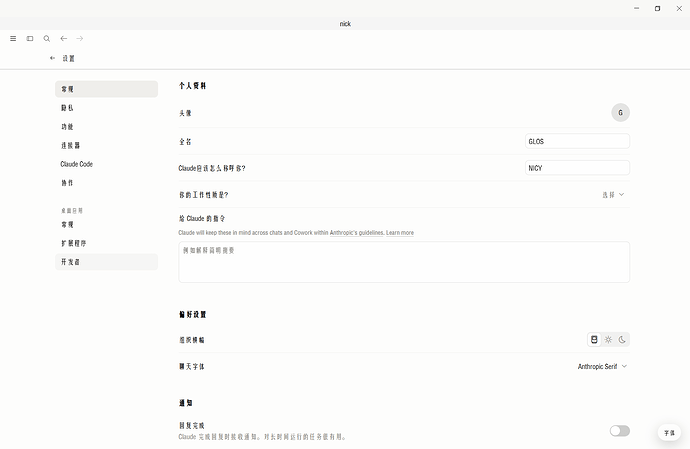The image size is (690, 449).
Task: Open the Anthropic Serif font dropdown
Action: (602, 366)
